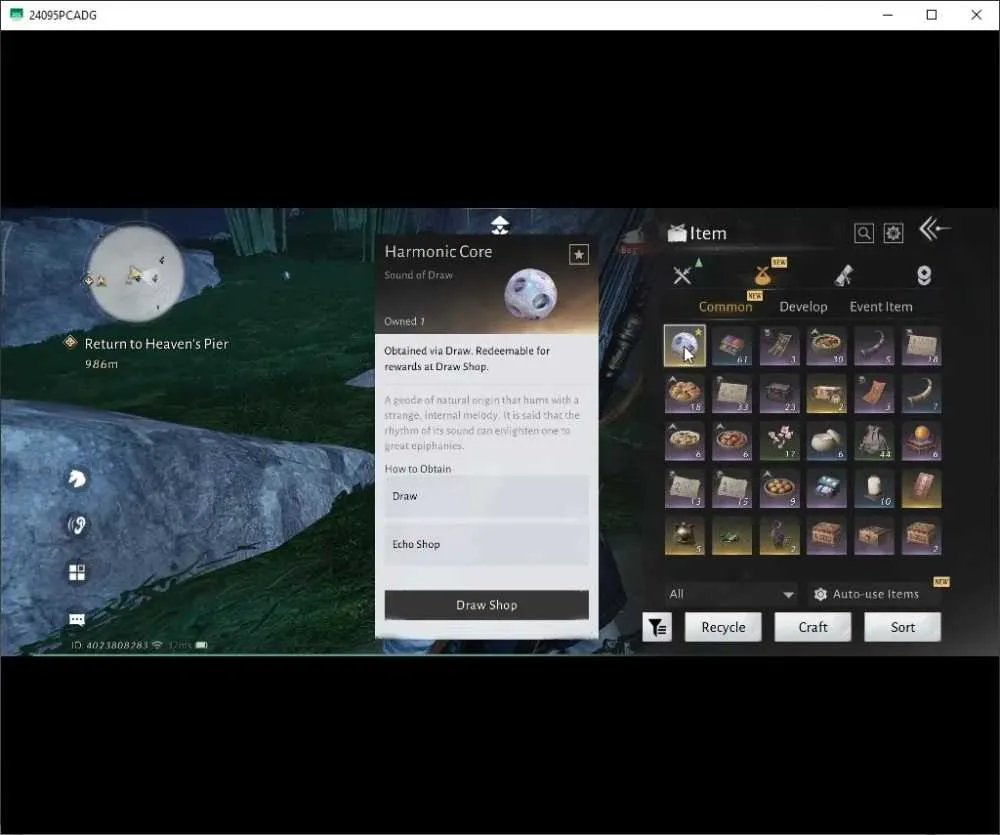
Task: Click the Sort button
Action: coord(902,627)
